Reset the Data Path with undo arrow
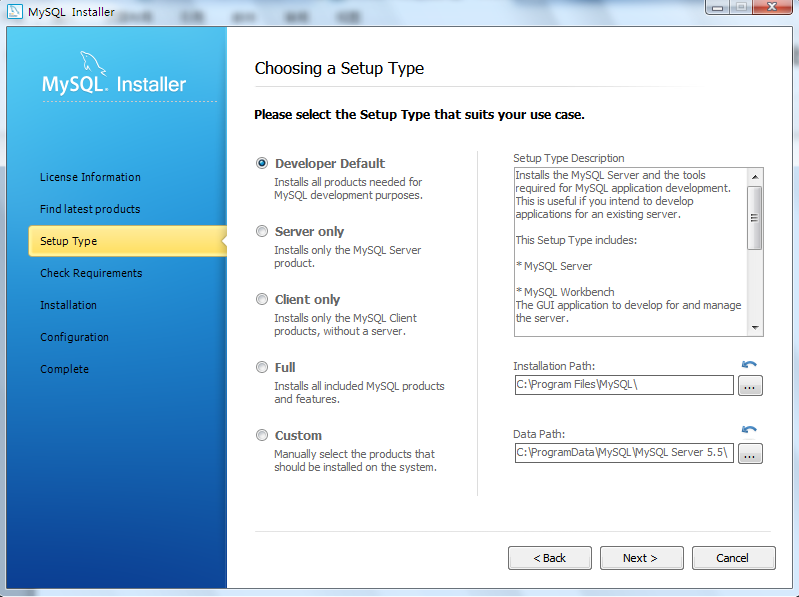Image resolution: width=799 pixels, height=597 pixels. 749,430
